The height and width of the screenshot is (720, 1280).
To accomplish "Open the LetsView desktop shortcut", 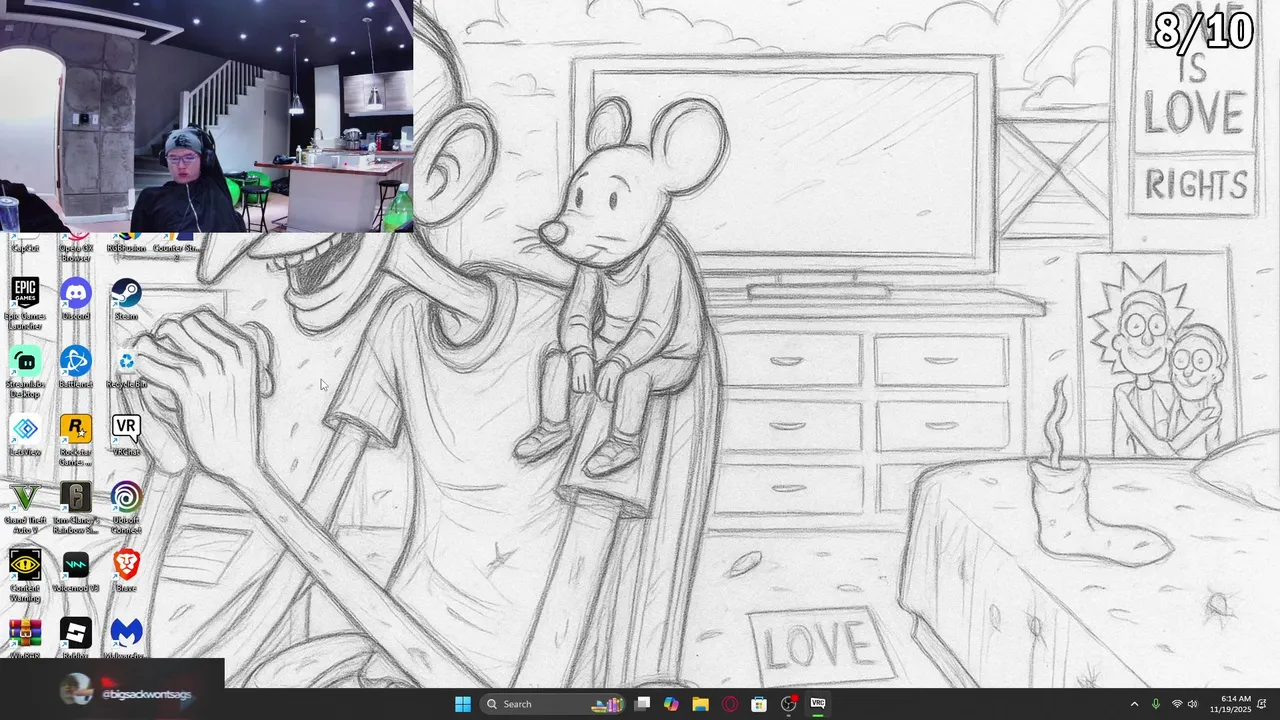I will [x=25, y=435].
